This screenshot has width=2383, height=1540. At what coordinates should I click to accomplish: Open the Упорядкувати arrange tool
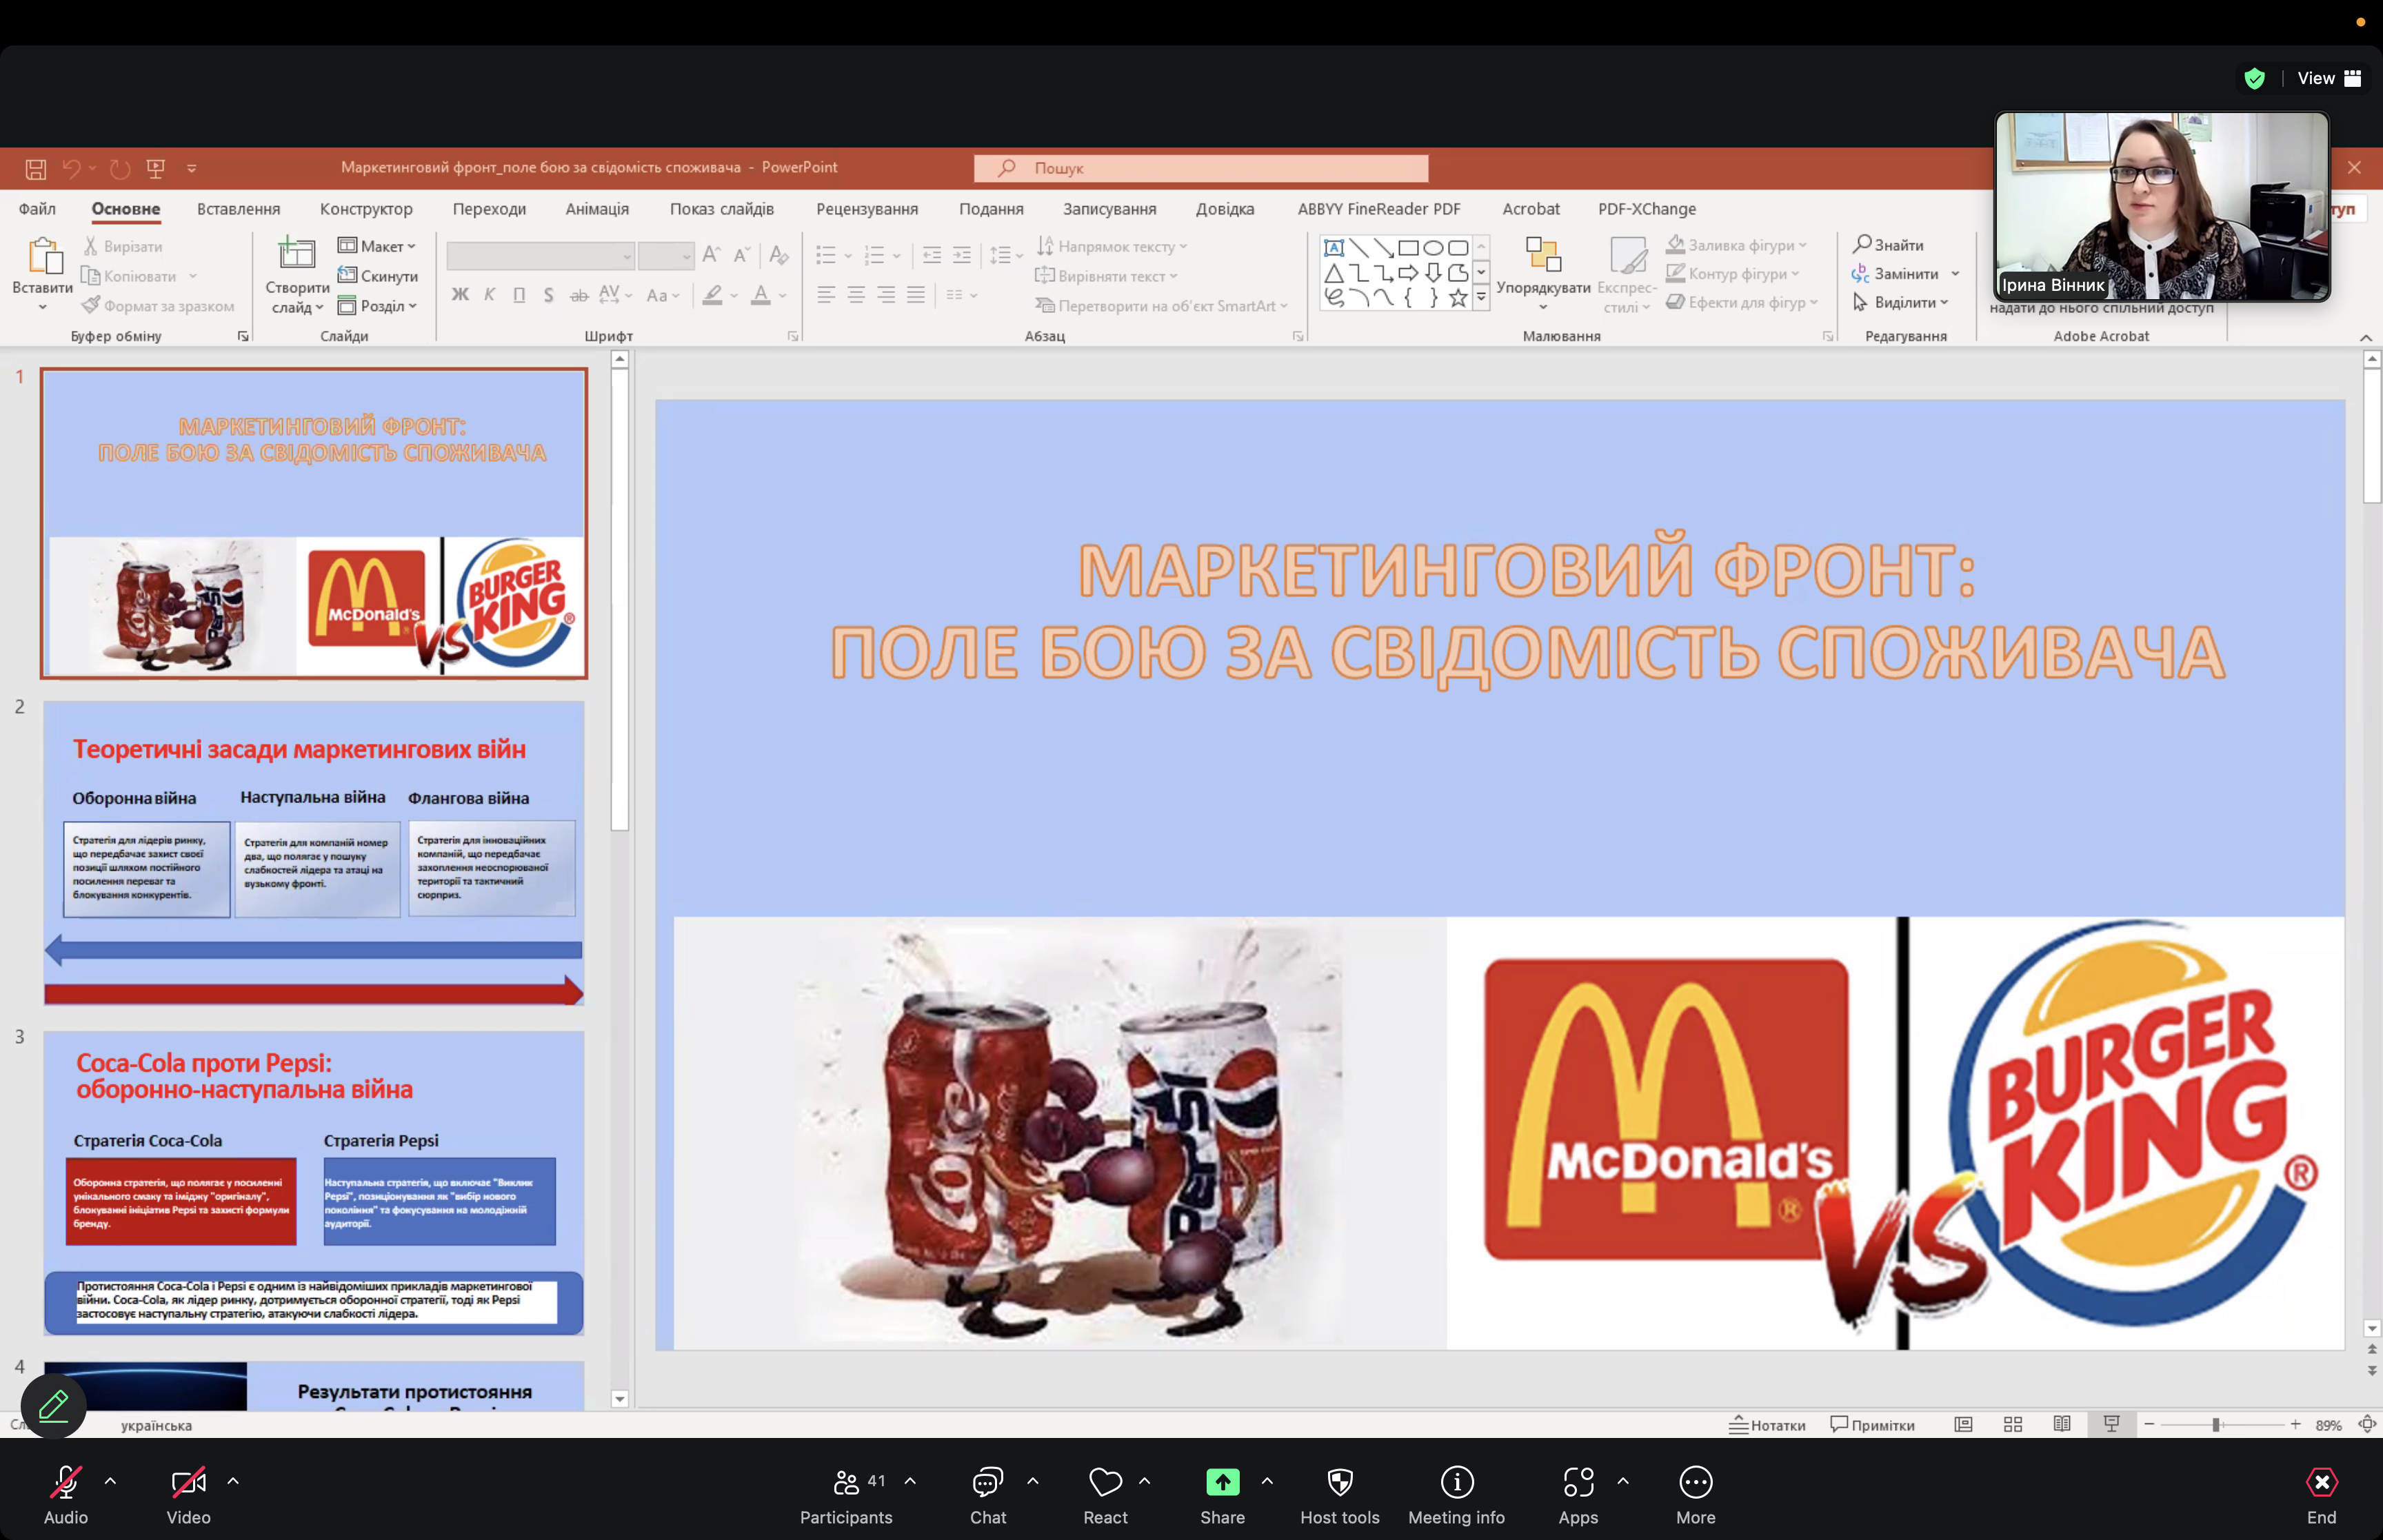(x=1543, y=266)
